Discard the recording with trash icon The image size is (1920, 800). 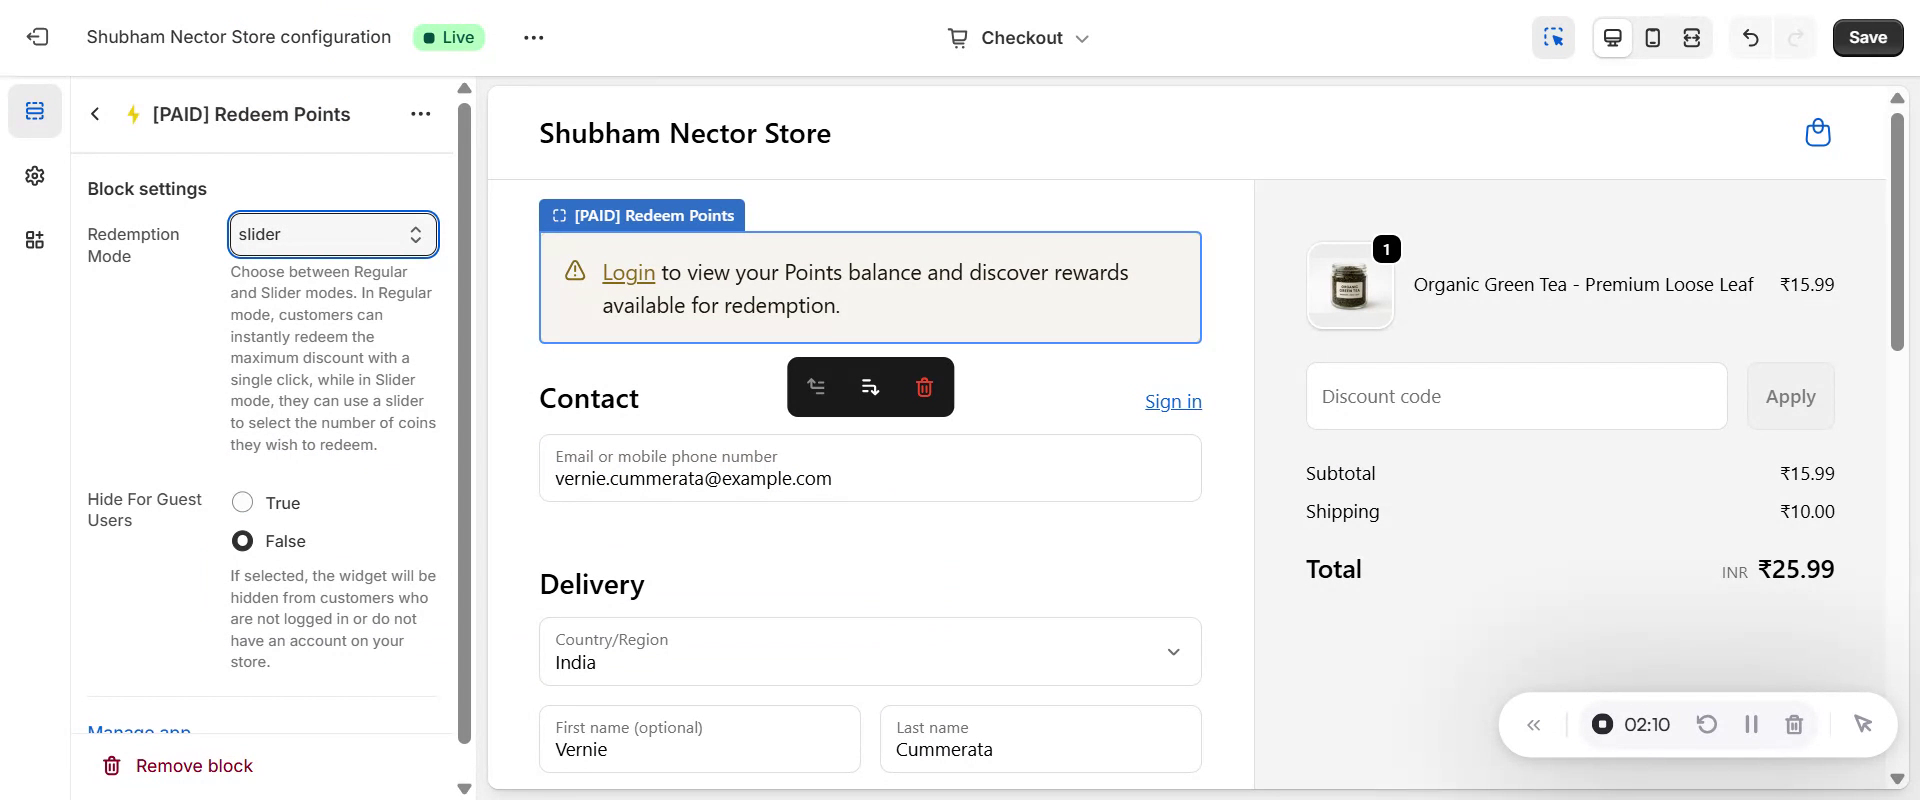click(x=1794, y=724)
